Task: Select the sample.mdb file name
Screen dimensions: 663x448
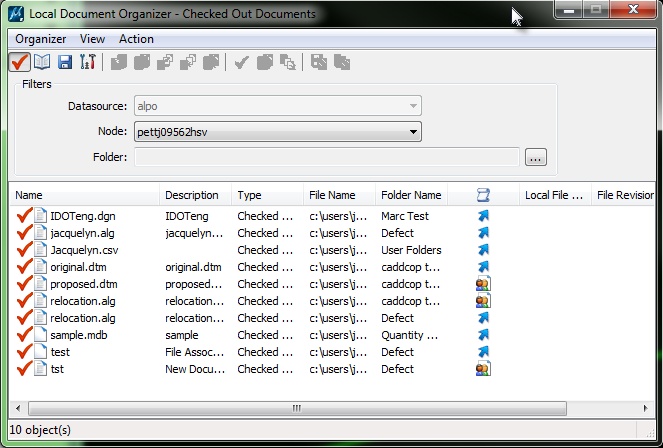Action: [x=79, y=335]
